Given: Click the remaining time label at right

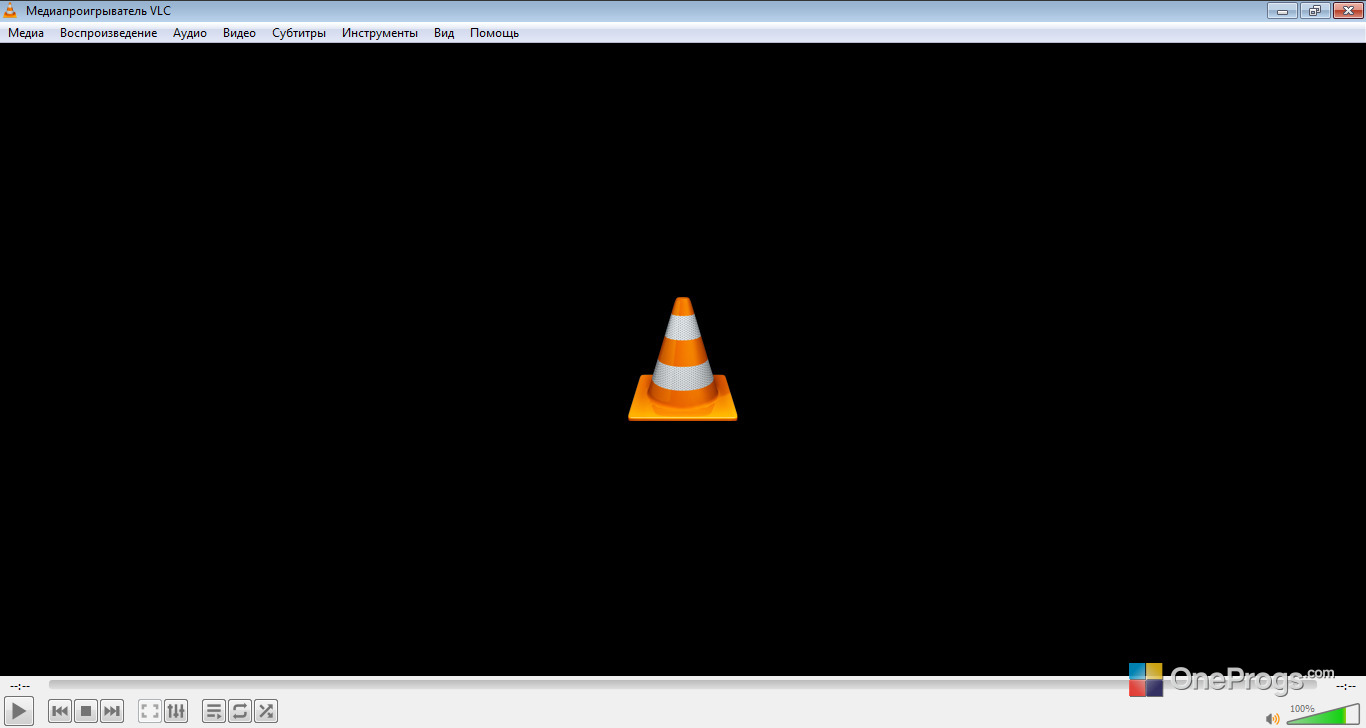Looking at the screenshot, I should 1346,685.
